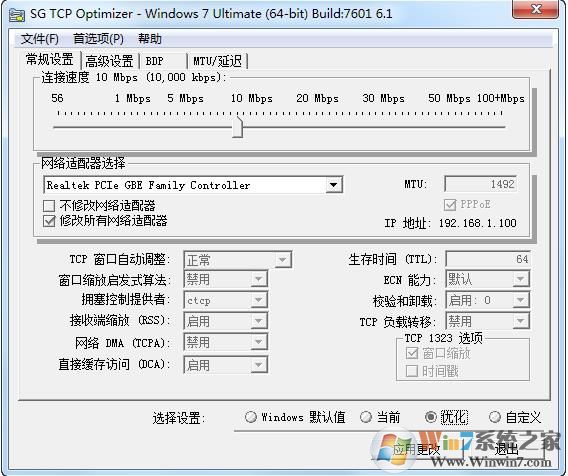Switch to the 常规设置 tab
Image resolution: width=568 pixels, height=476 pixels.
tap(50, 59)
